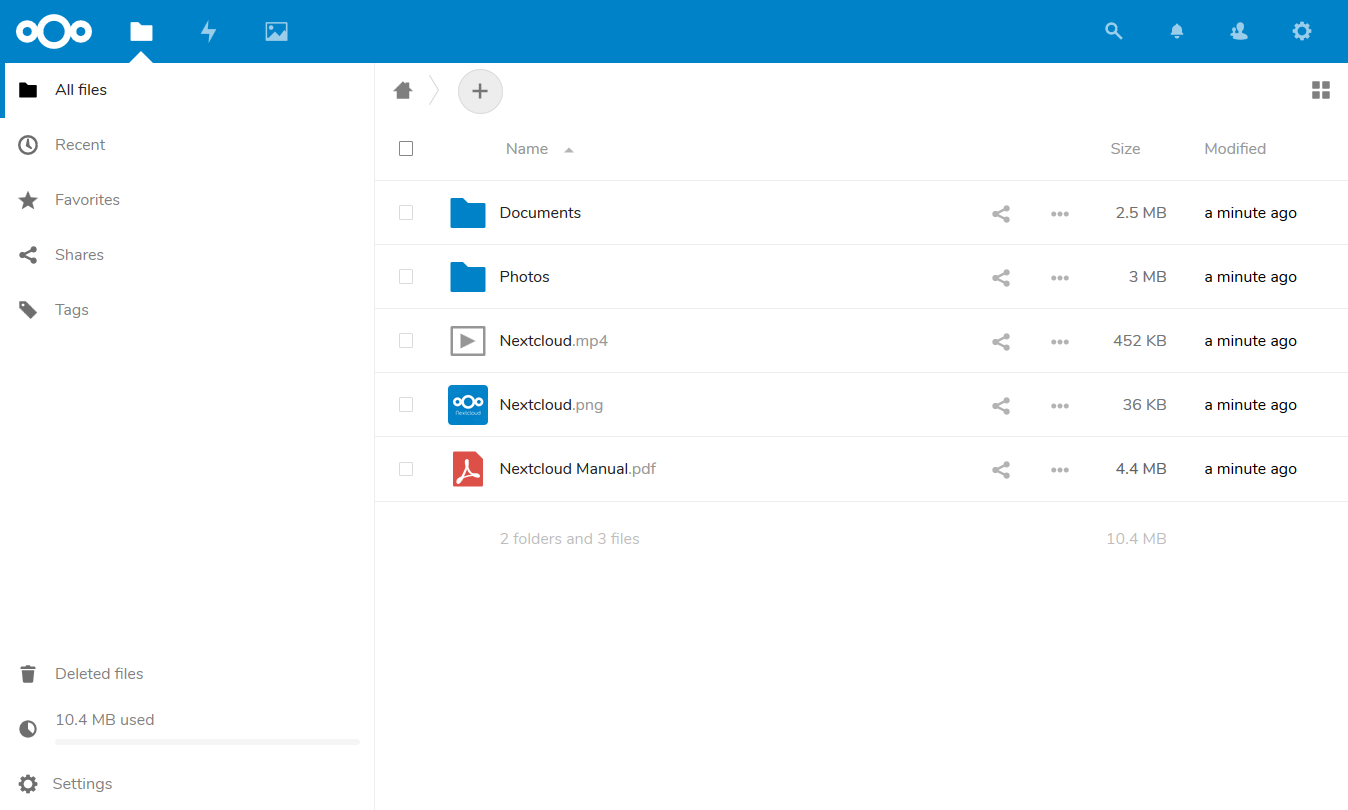Click the Documents folder icon

(468, 213)
